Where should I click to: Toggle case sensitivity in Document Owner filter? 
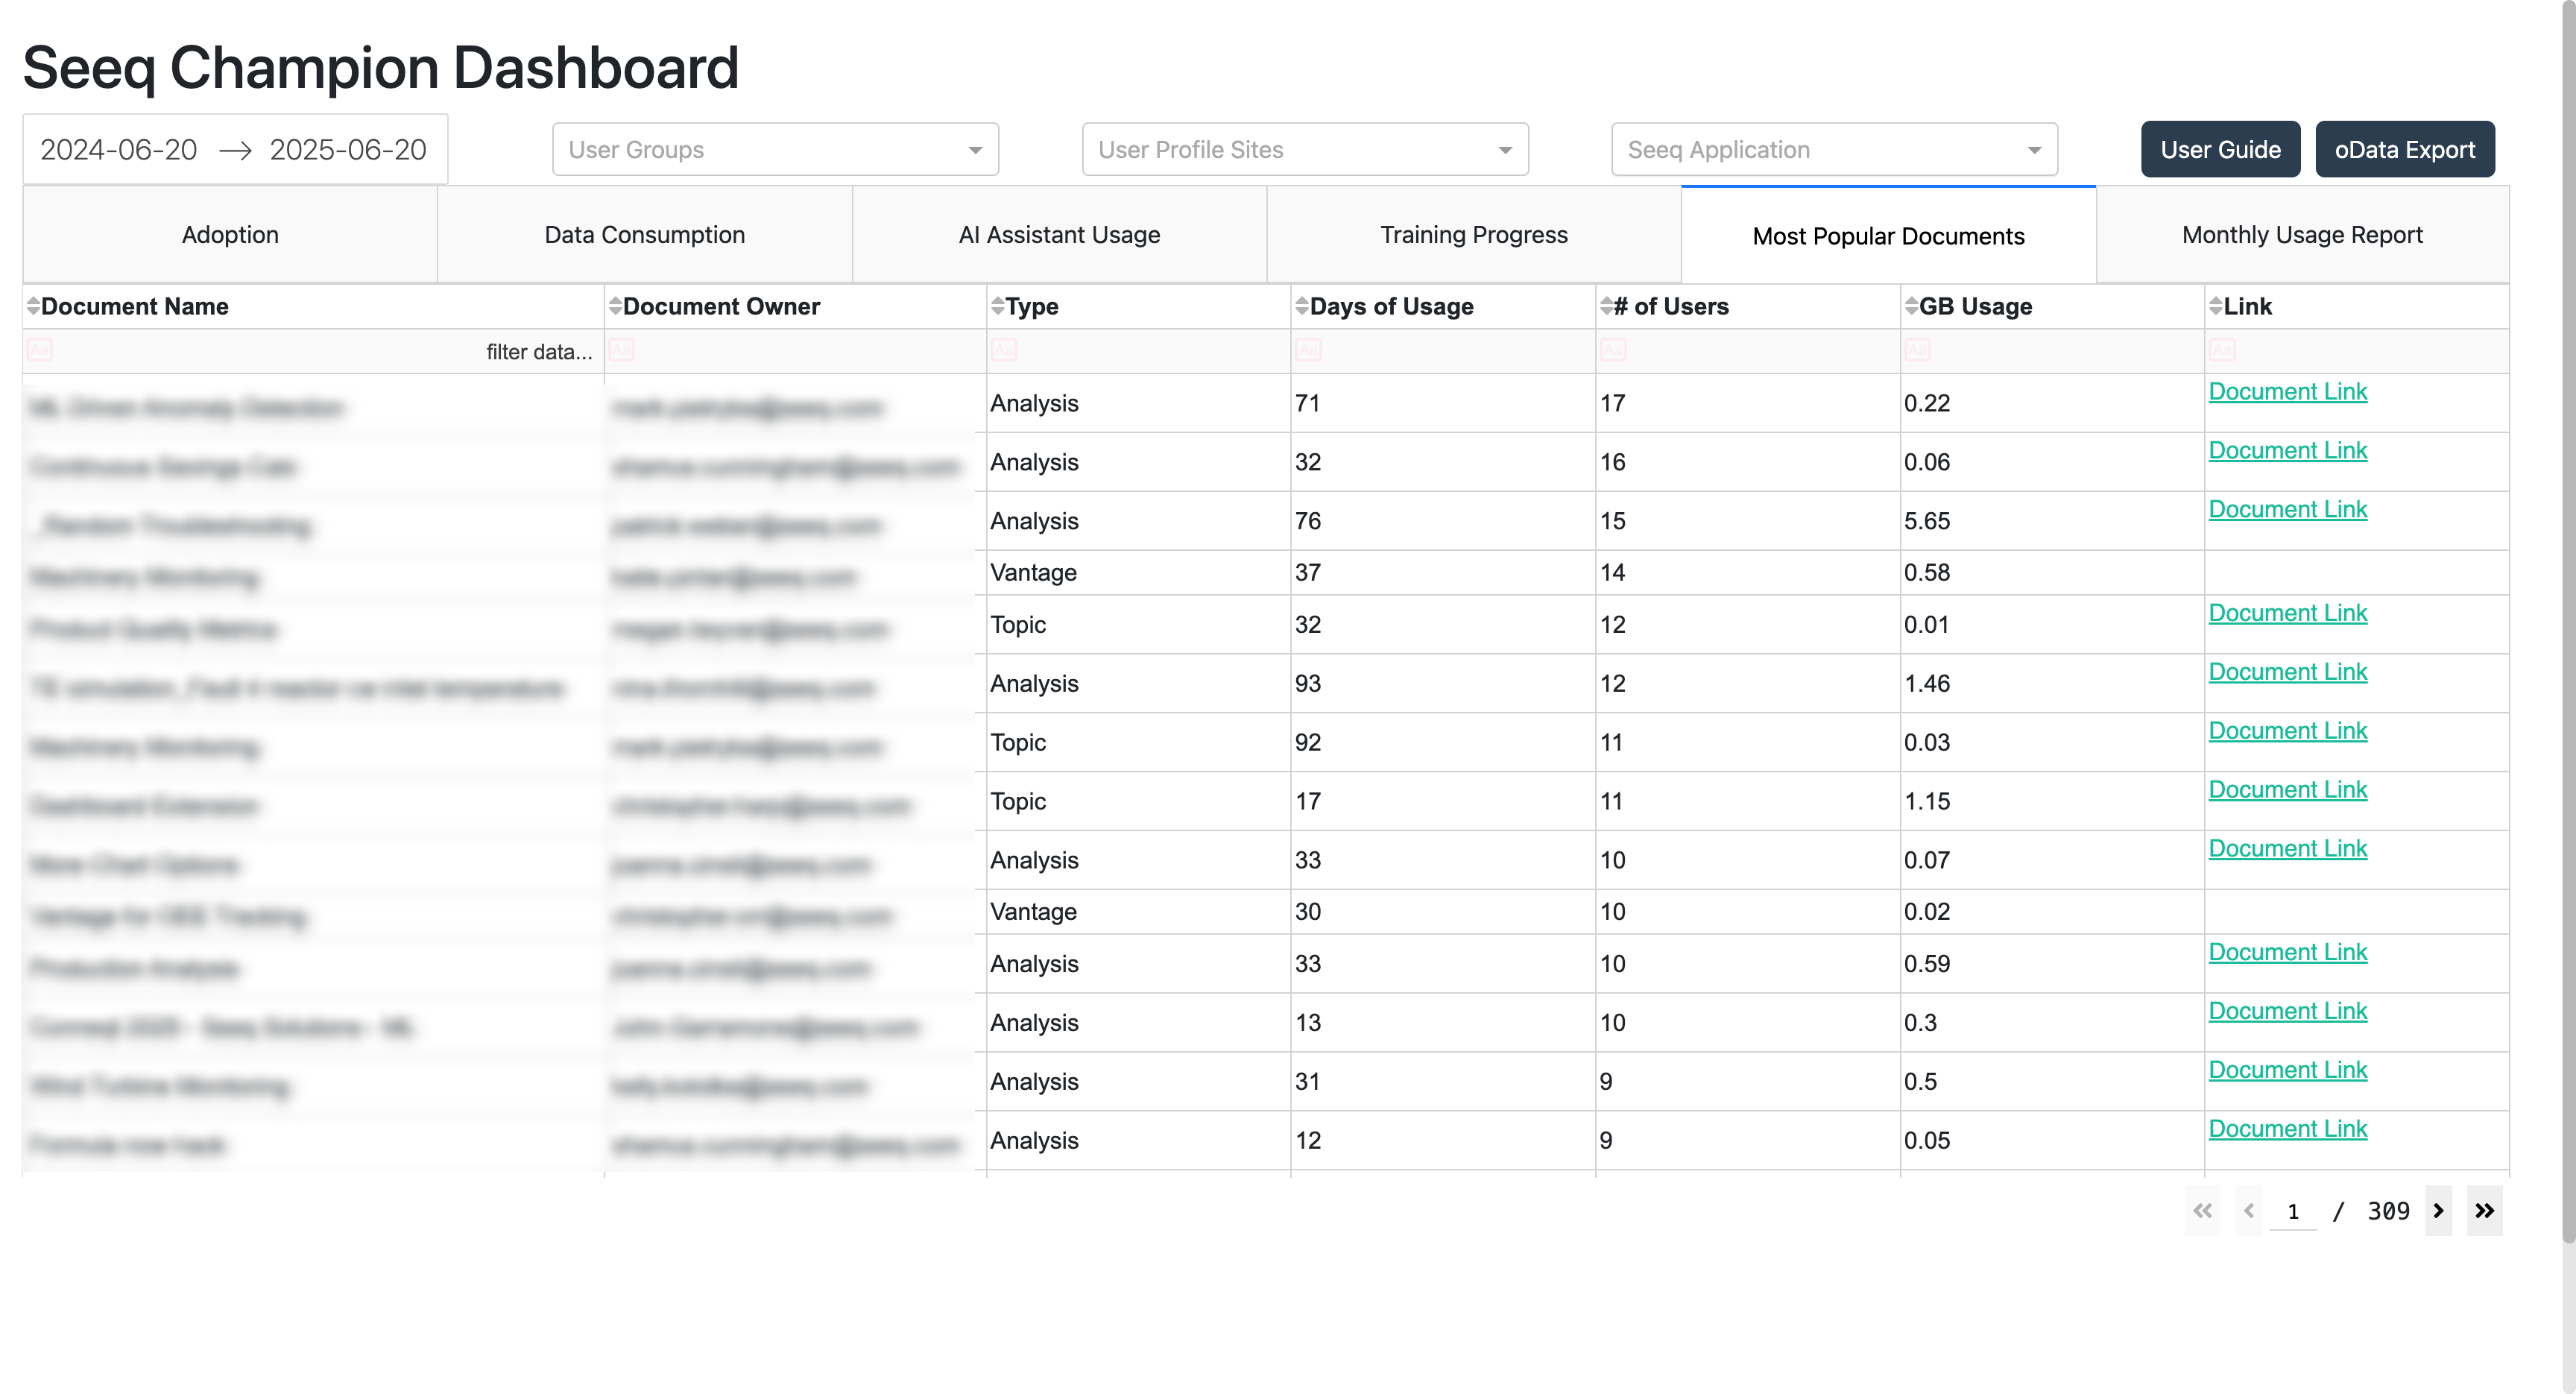pos(621,350)
